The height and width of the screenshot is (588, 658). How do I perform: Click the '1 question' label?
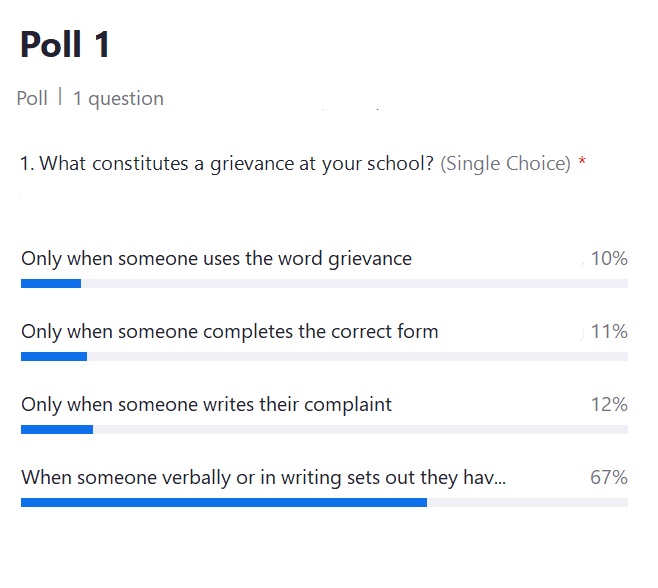tap(118, 99)
